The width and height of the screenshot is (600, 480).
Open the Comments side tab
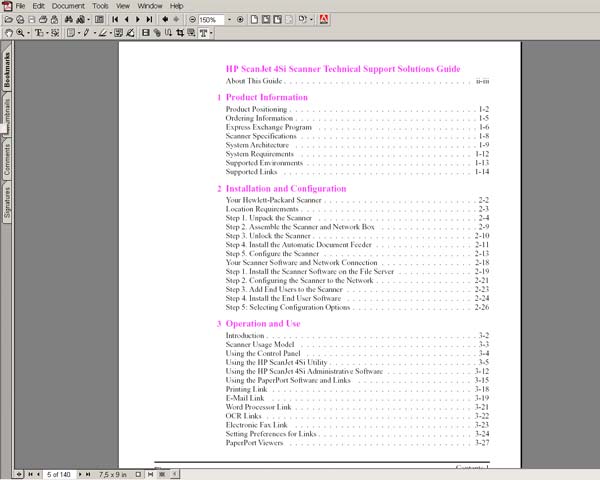pyautogui.click(x=7, y=160)
